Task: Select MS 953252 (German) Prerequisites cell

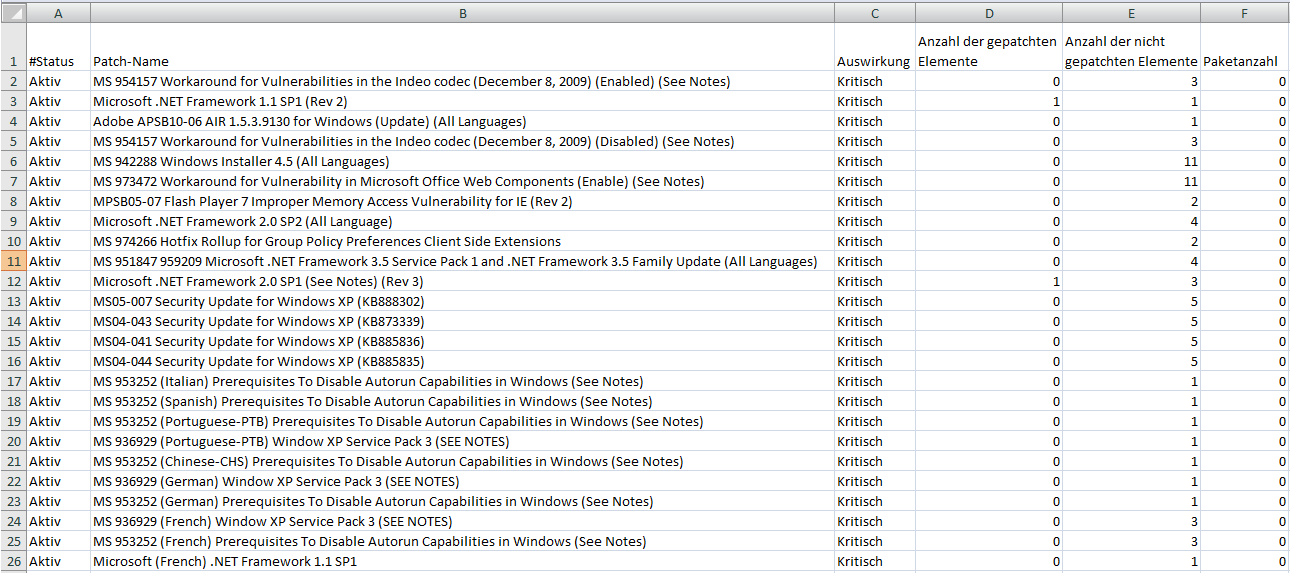Action: click(462, 501)
